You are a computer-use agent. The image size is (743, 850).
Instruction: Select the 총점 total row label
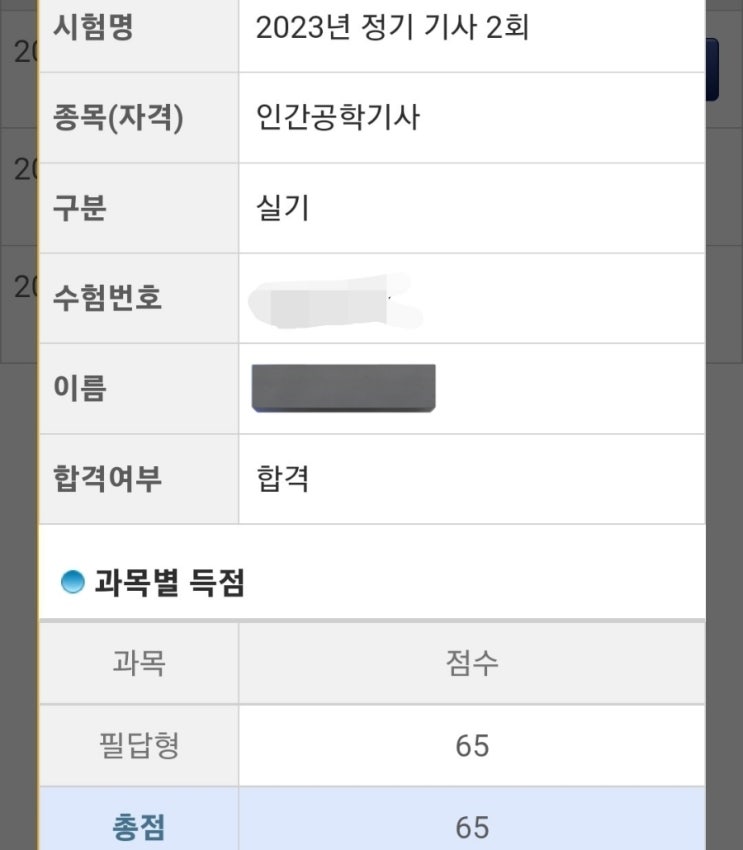pos(139,827)
